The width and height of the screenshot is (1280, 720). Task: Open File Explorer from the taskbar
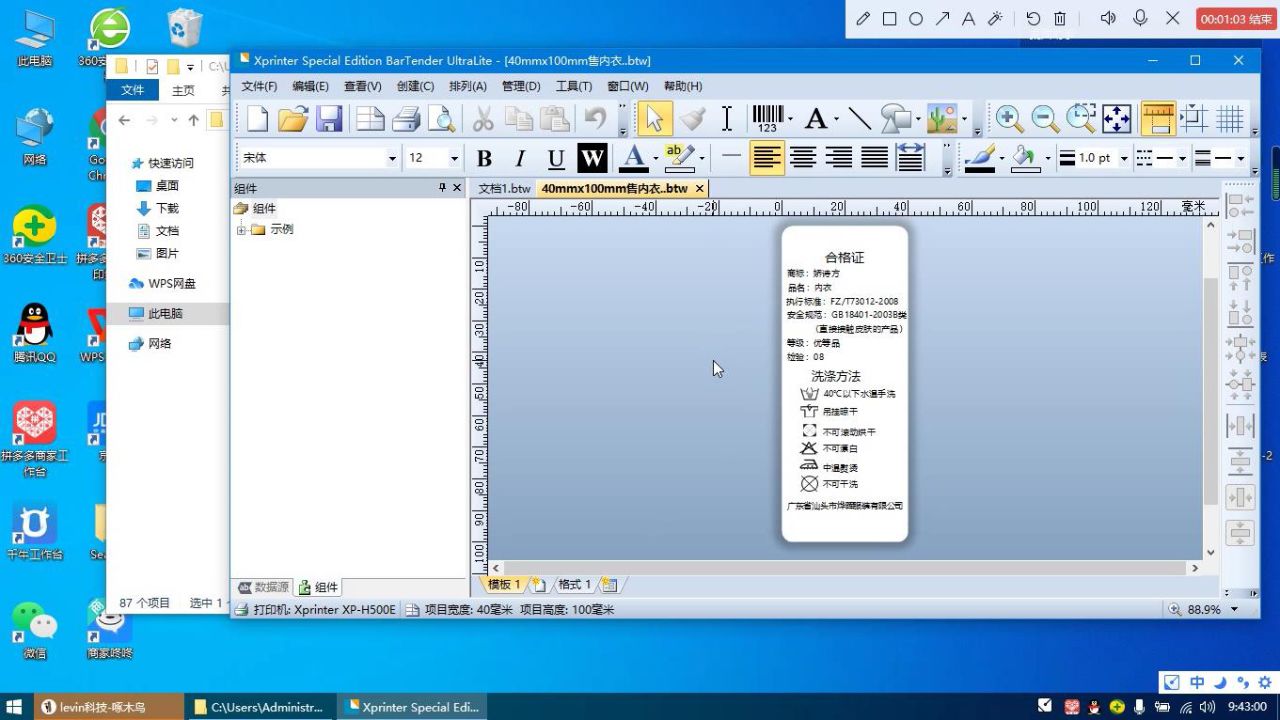tap(260, 707)
